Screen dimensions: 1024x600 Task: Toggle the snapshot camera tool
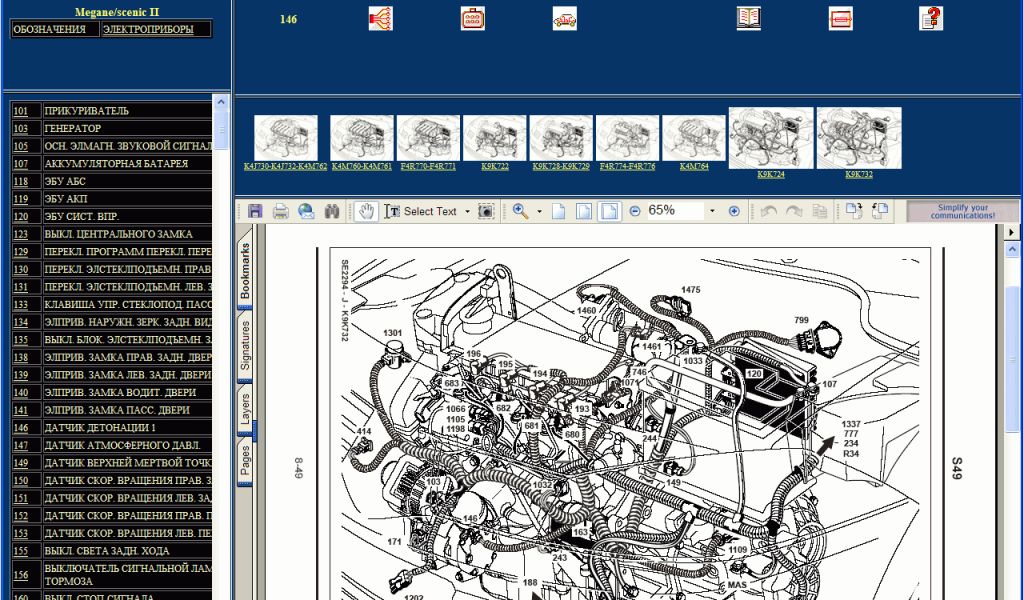(x=486, y=211)
